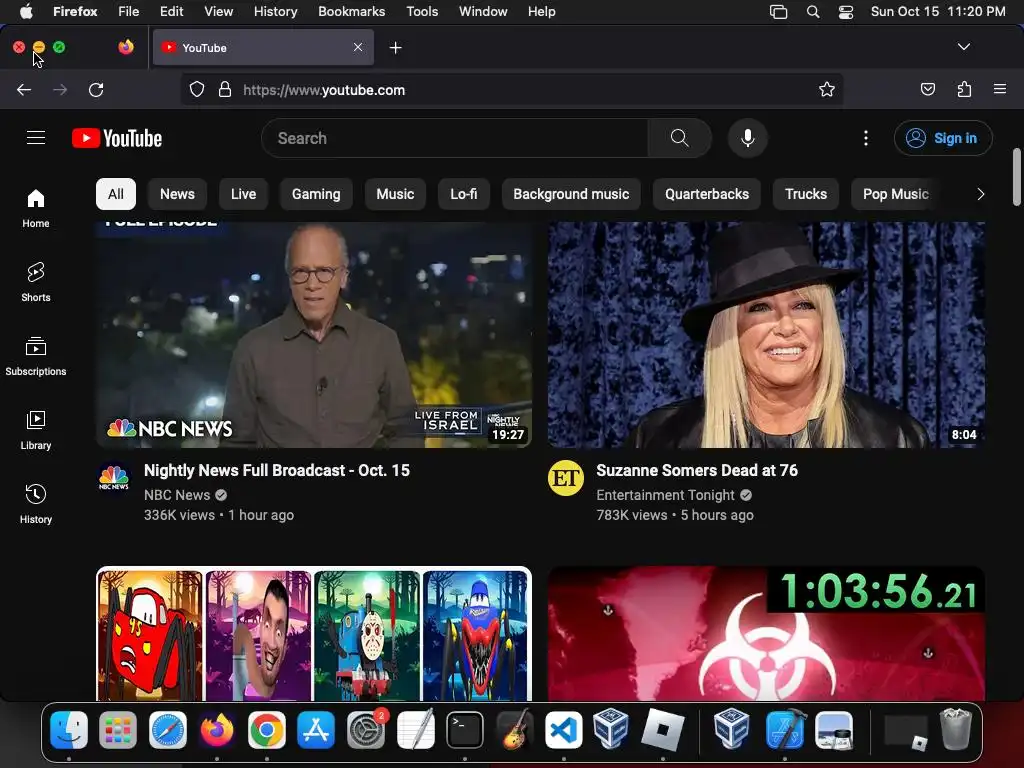Open macOS Control Center

point(846,12)
